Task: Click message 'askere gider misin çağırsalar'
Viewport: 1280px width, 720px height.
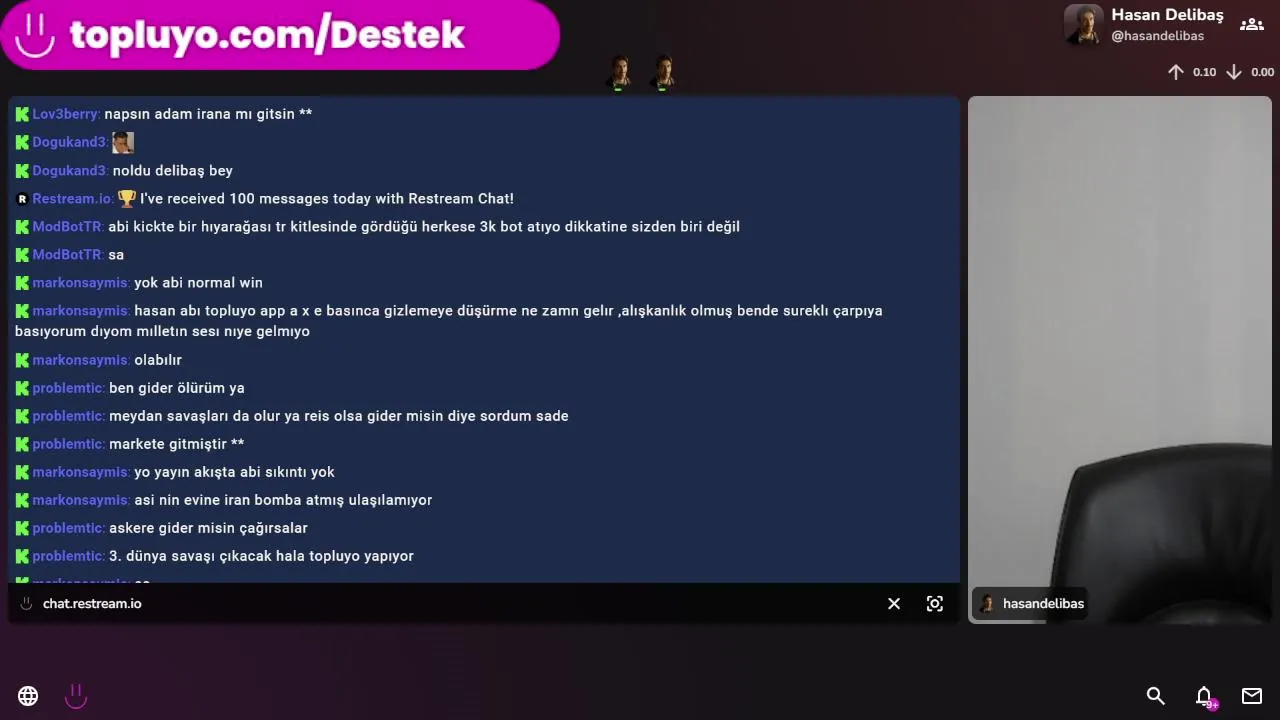Action: pos(208,528)
